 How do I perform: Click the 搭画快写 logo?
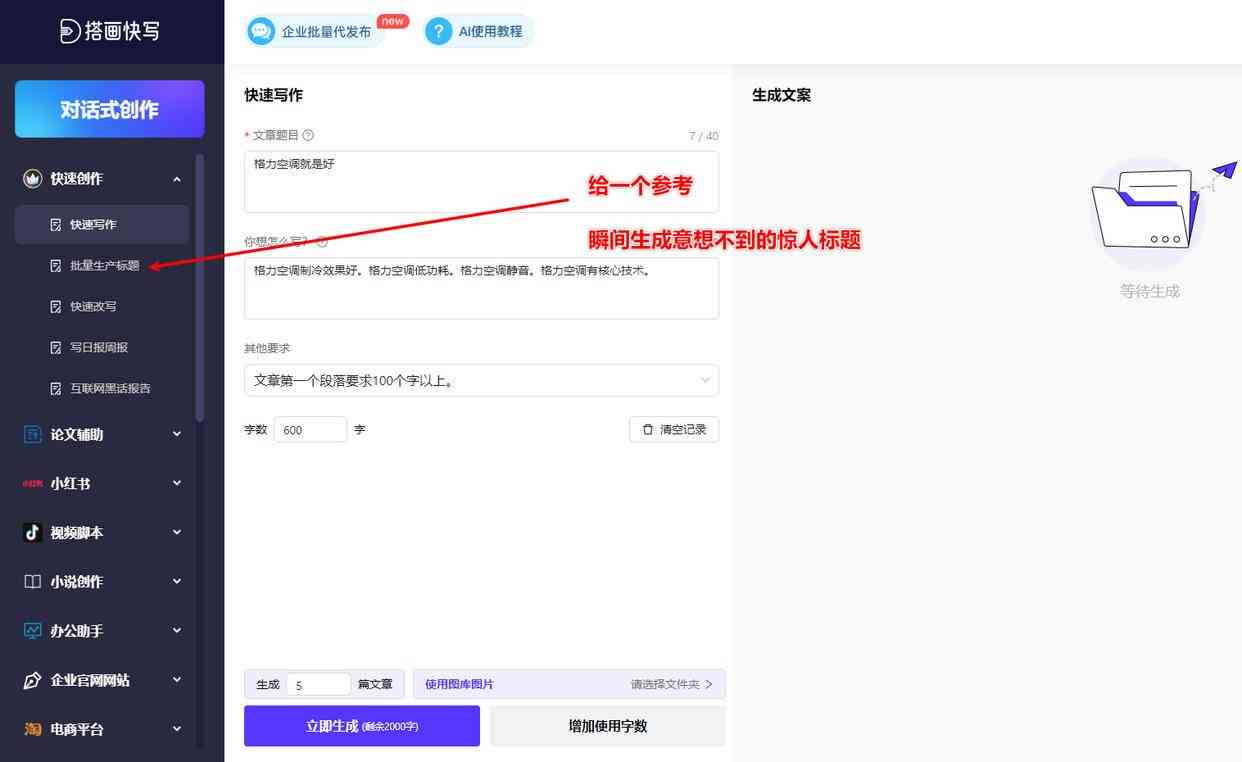tap(110, 31)
